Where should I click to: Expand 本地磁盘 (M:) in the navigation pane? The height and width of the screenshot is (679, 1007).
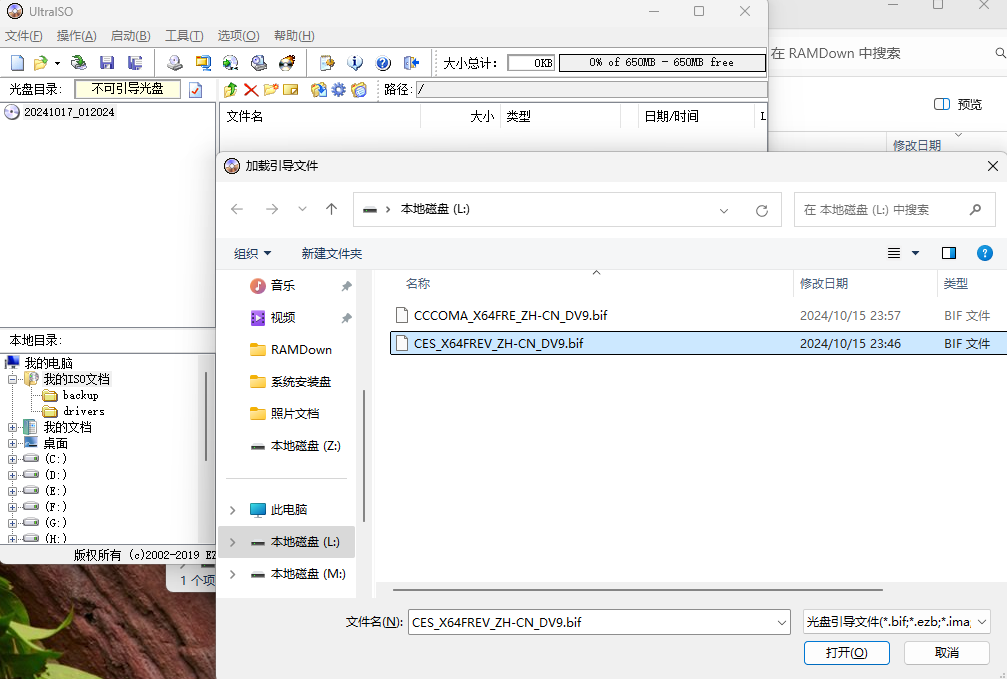point(232,574)
